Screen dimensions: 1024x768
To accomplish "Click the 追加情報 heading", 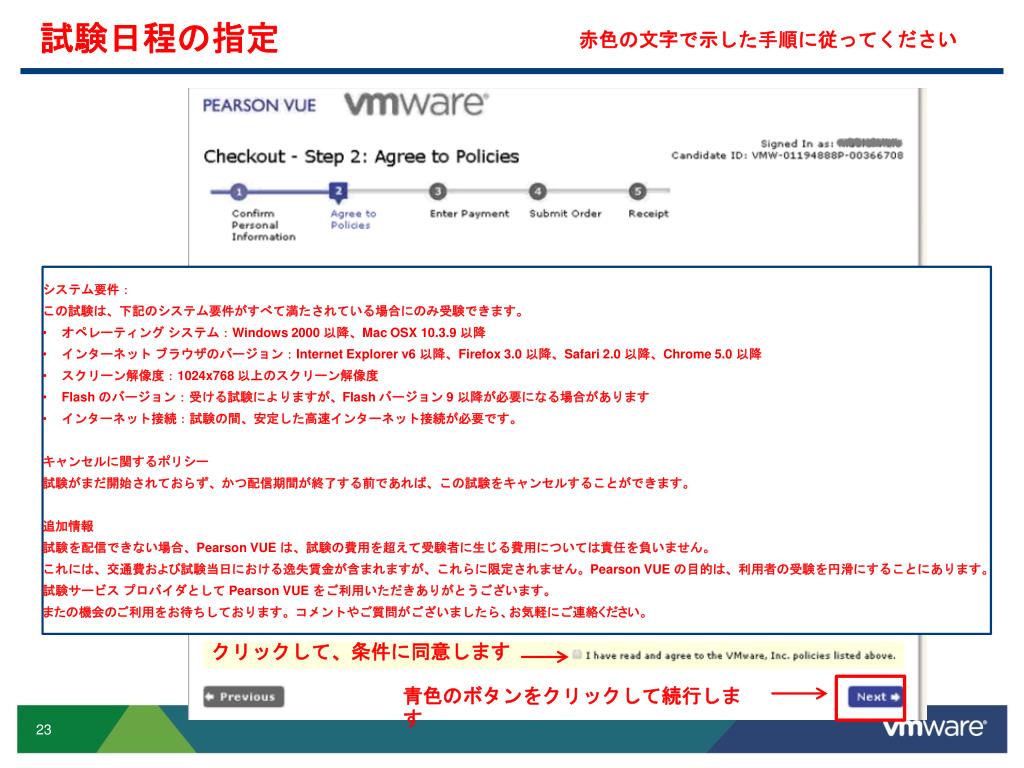I will tap(69, 526).
